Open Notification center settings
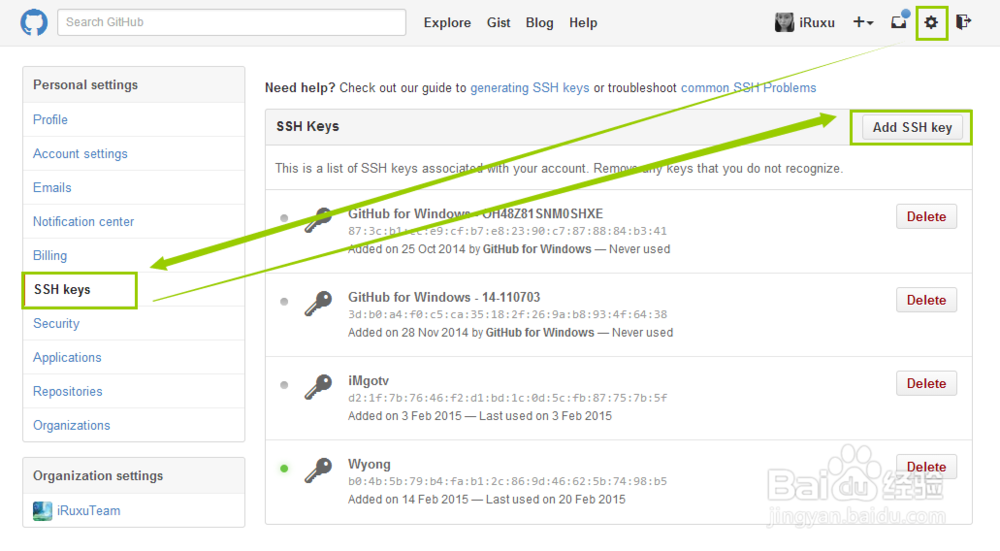Image resolution: width=1000 pixels, height=551 pixels. 84,222
